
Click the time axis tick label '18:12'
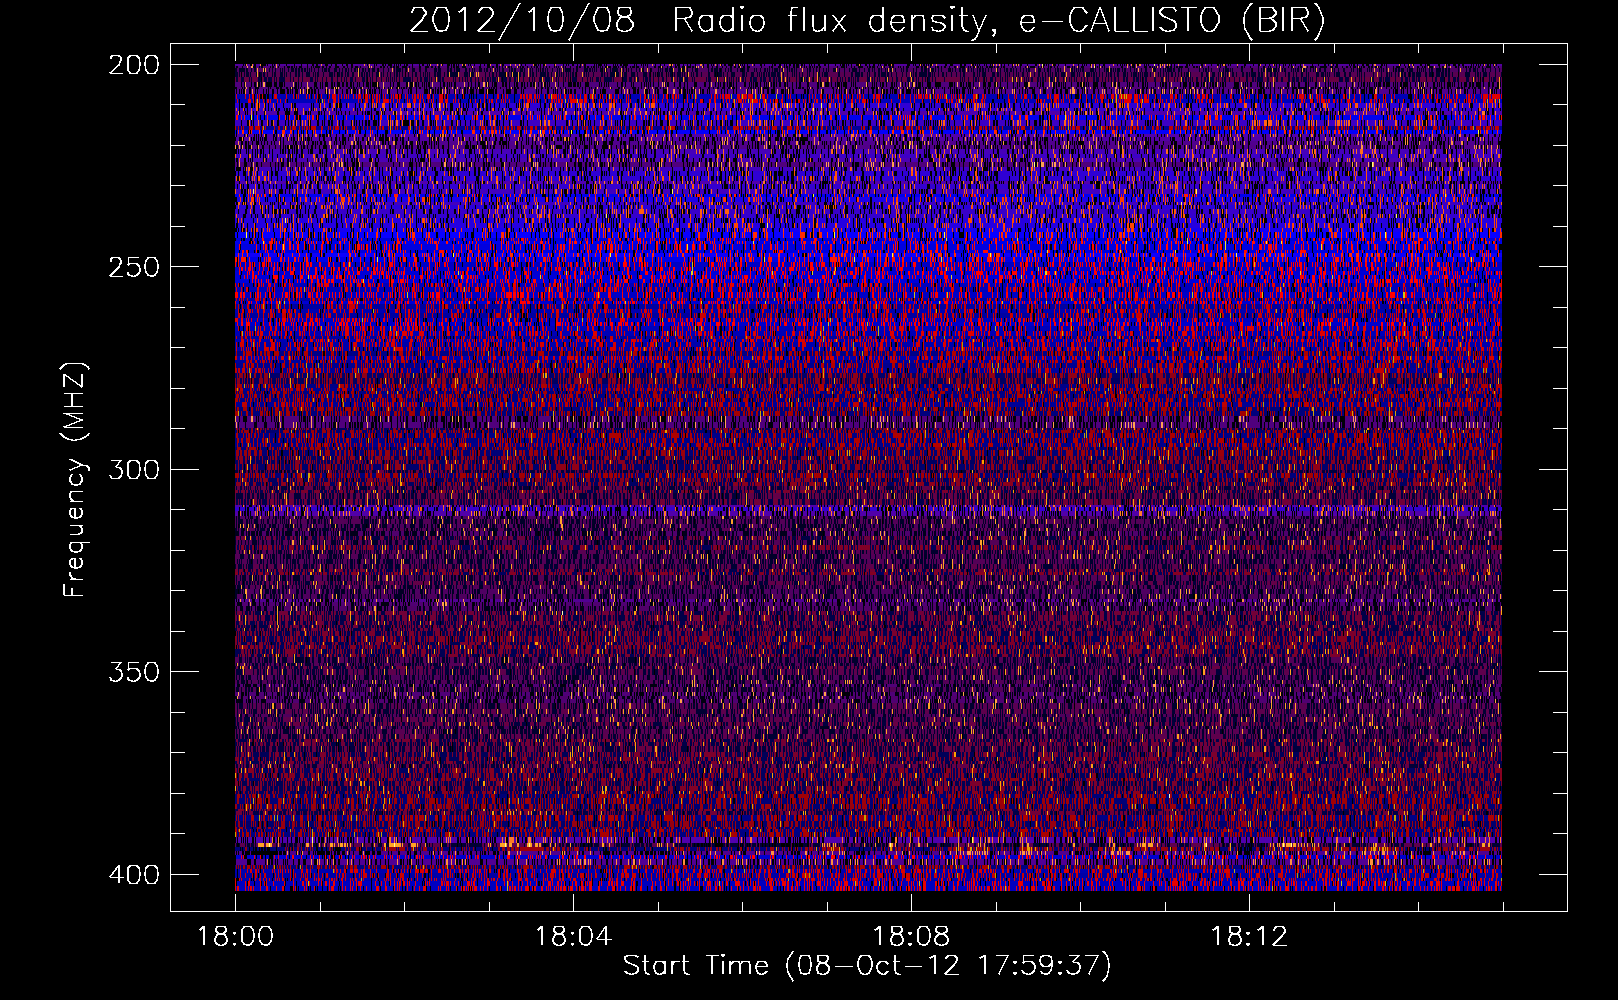pos(1249,937)
